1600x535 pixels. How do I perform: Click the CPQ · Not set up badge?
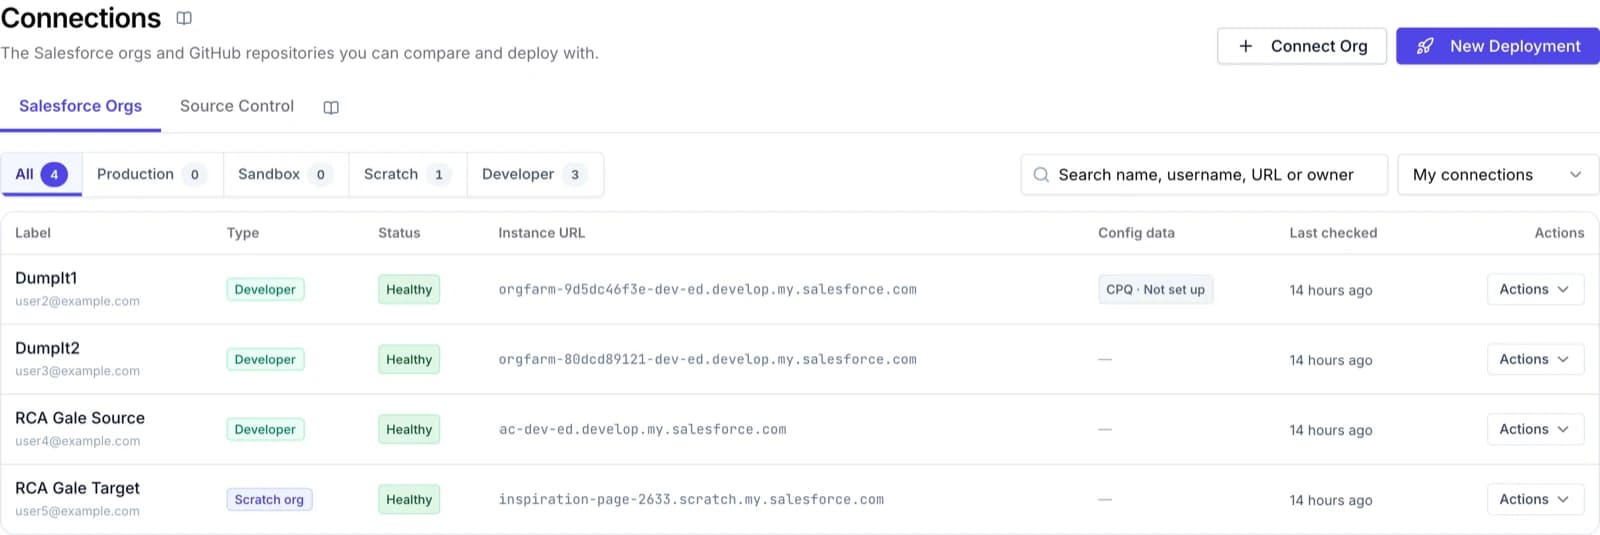tap(1155, 289)
